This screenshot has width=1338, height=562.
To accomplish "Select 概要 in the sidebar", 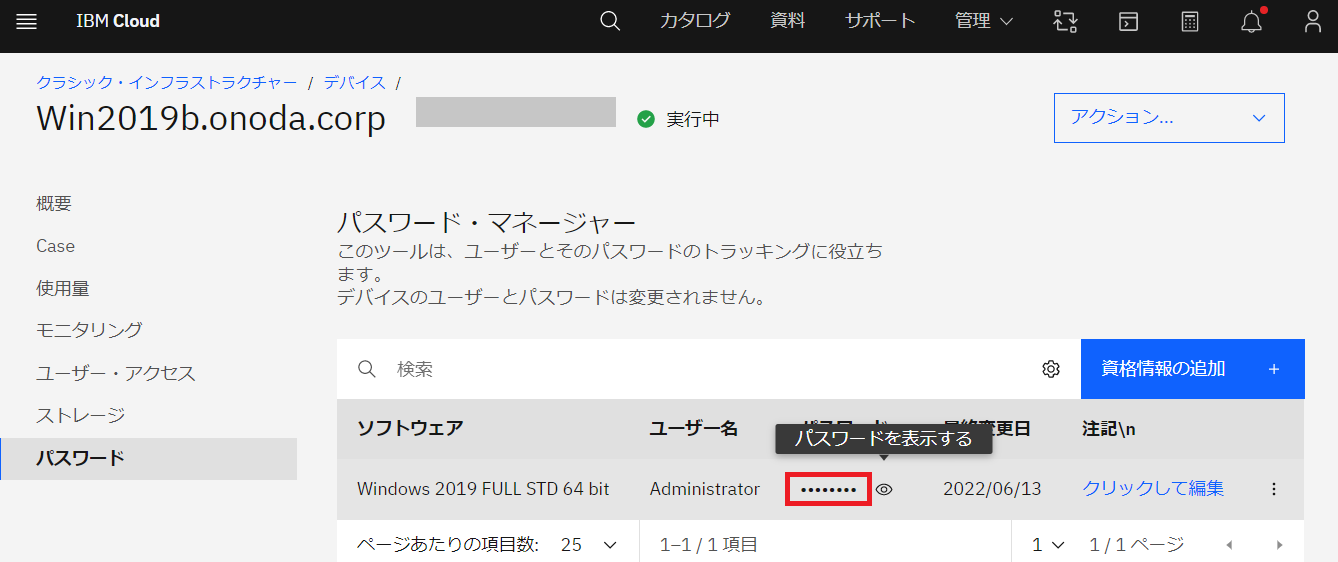I will (54, 204).
